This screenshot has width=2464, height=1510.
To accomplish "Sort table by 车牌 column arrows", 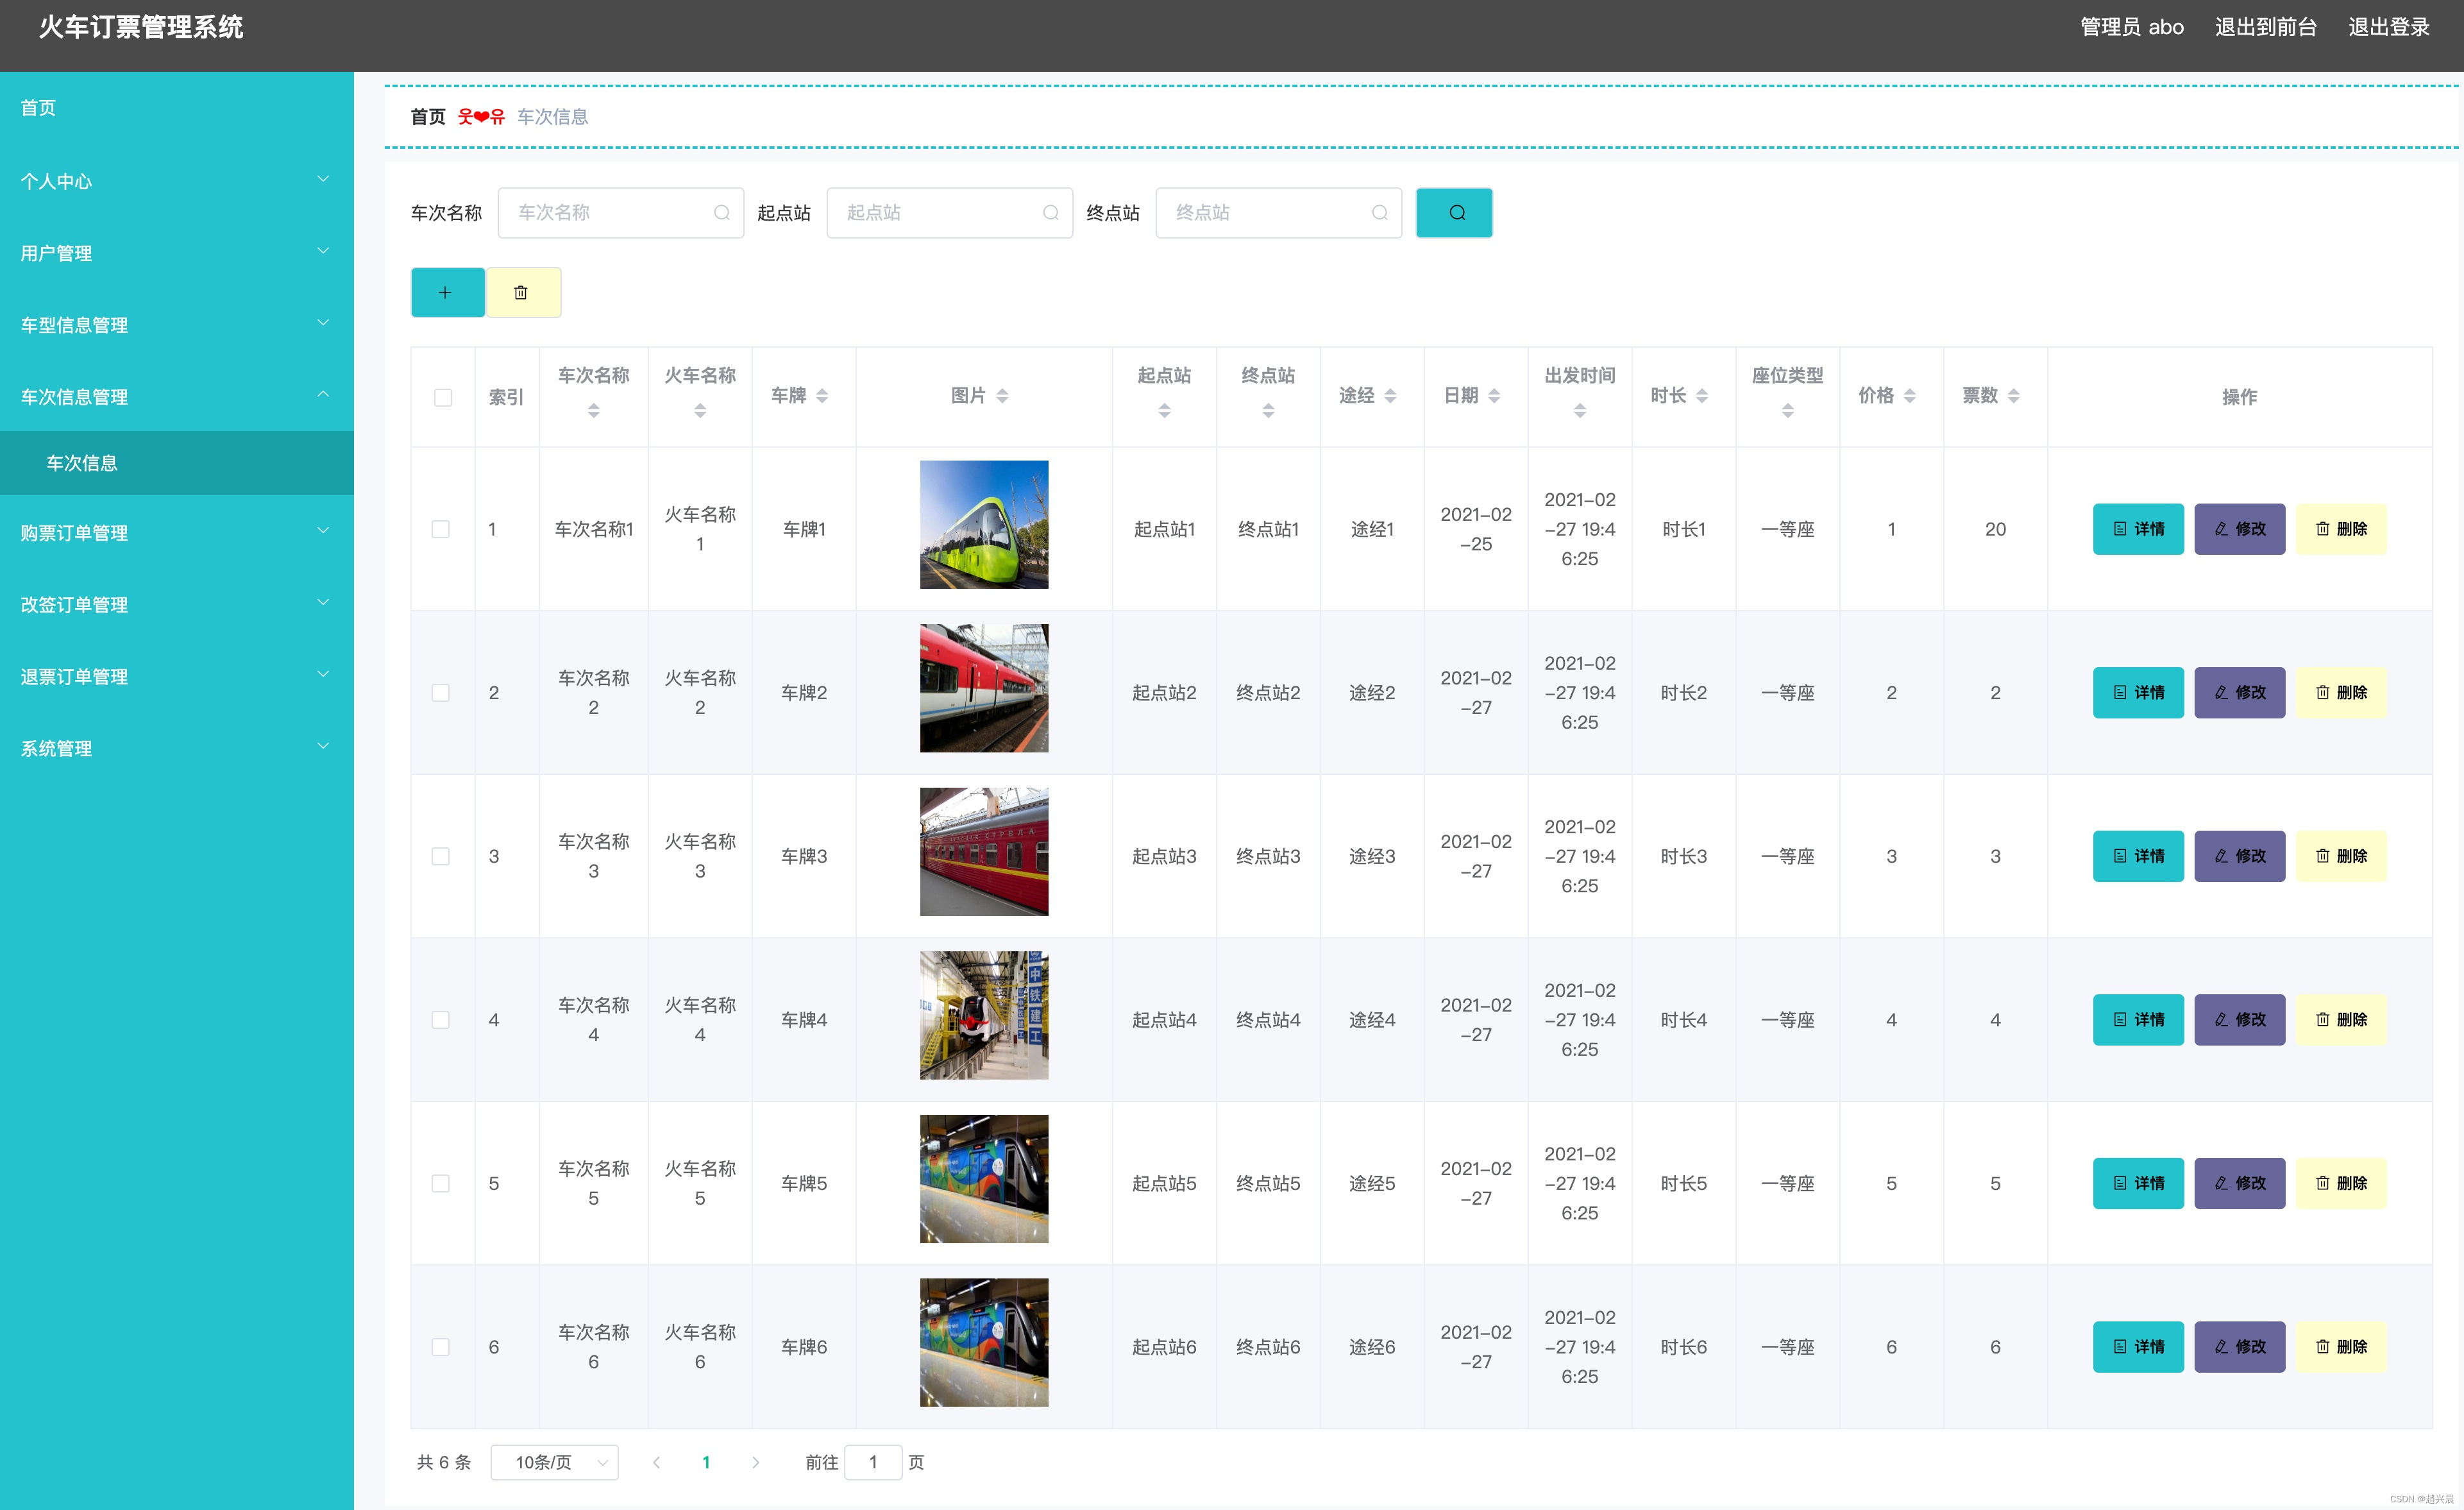I will (822, 396).
